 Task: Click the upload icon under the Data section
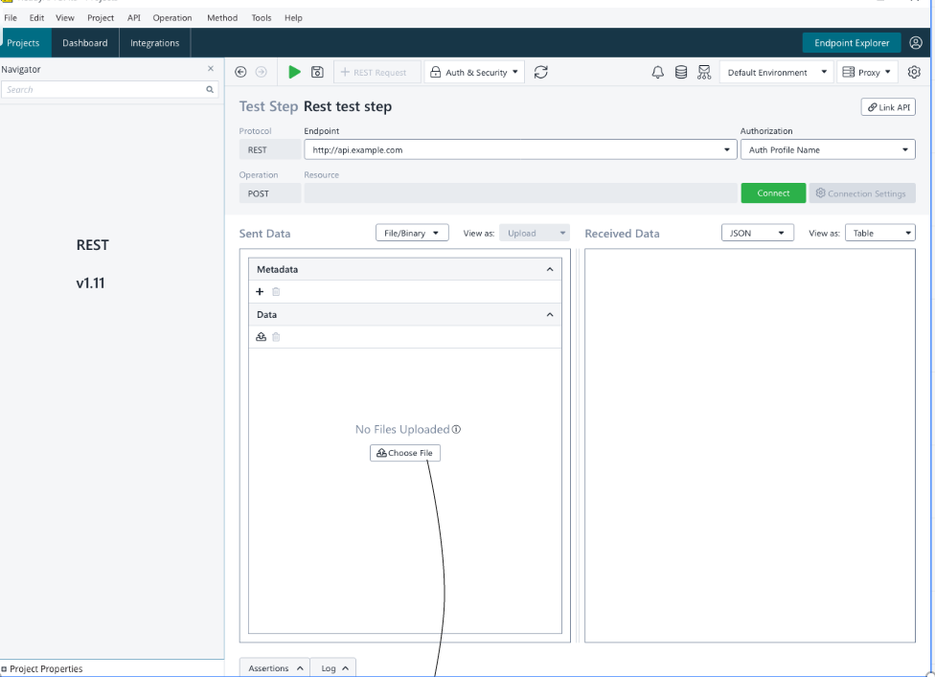coord(261,337)
